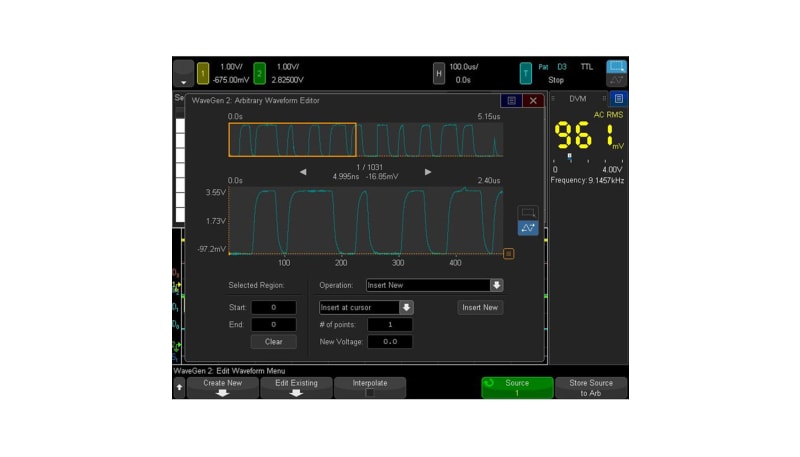Click the Start value field
The height and width of the screenshot is (457, 800).
[x=273, y=307]
